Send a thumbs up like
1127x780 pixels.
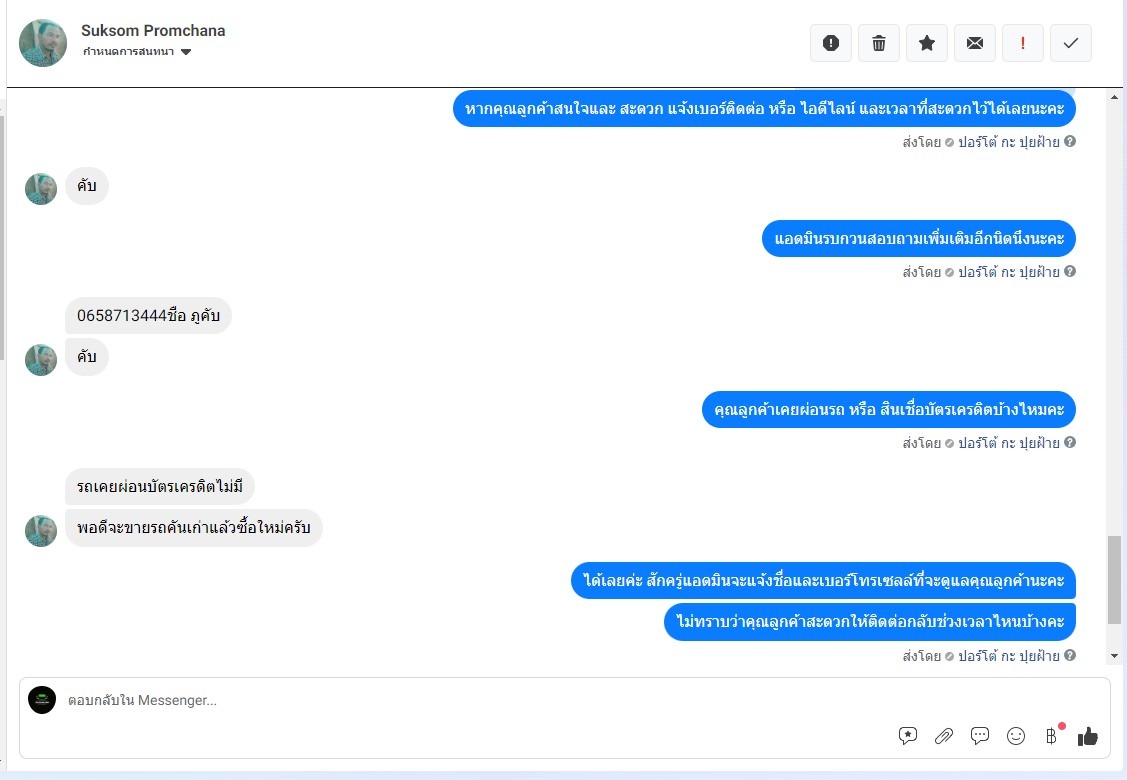(x=1087, y=735)
